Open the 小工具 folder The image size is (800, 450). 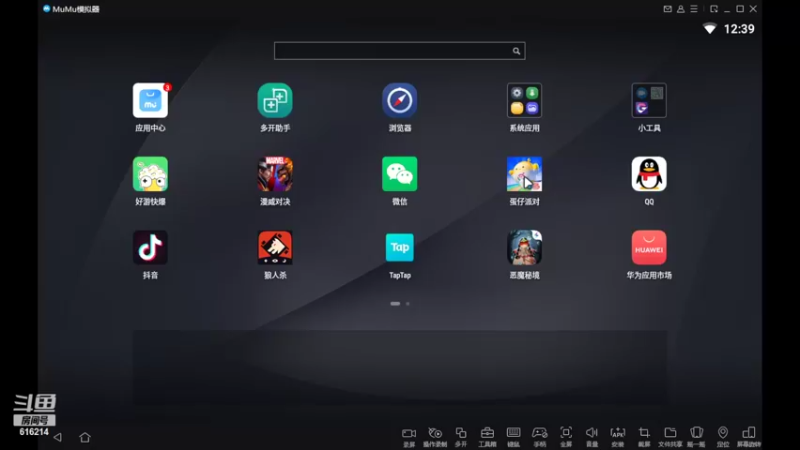pyautogui.click(x=649, y=101)
